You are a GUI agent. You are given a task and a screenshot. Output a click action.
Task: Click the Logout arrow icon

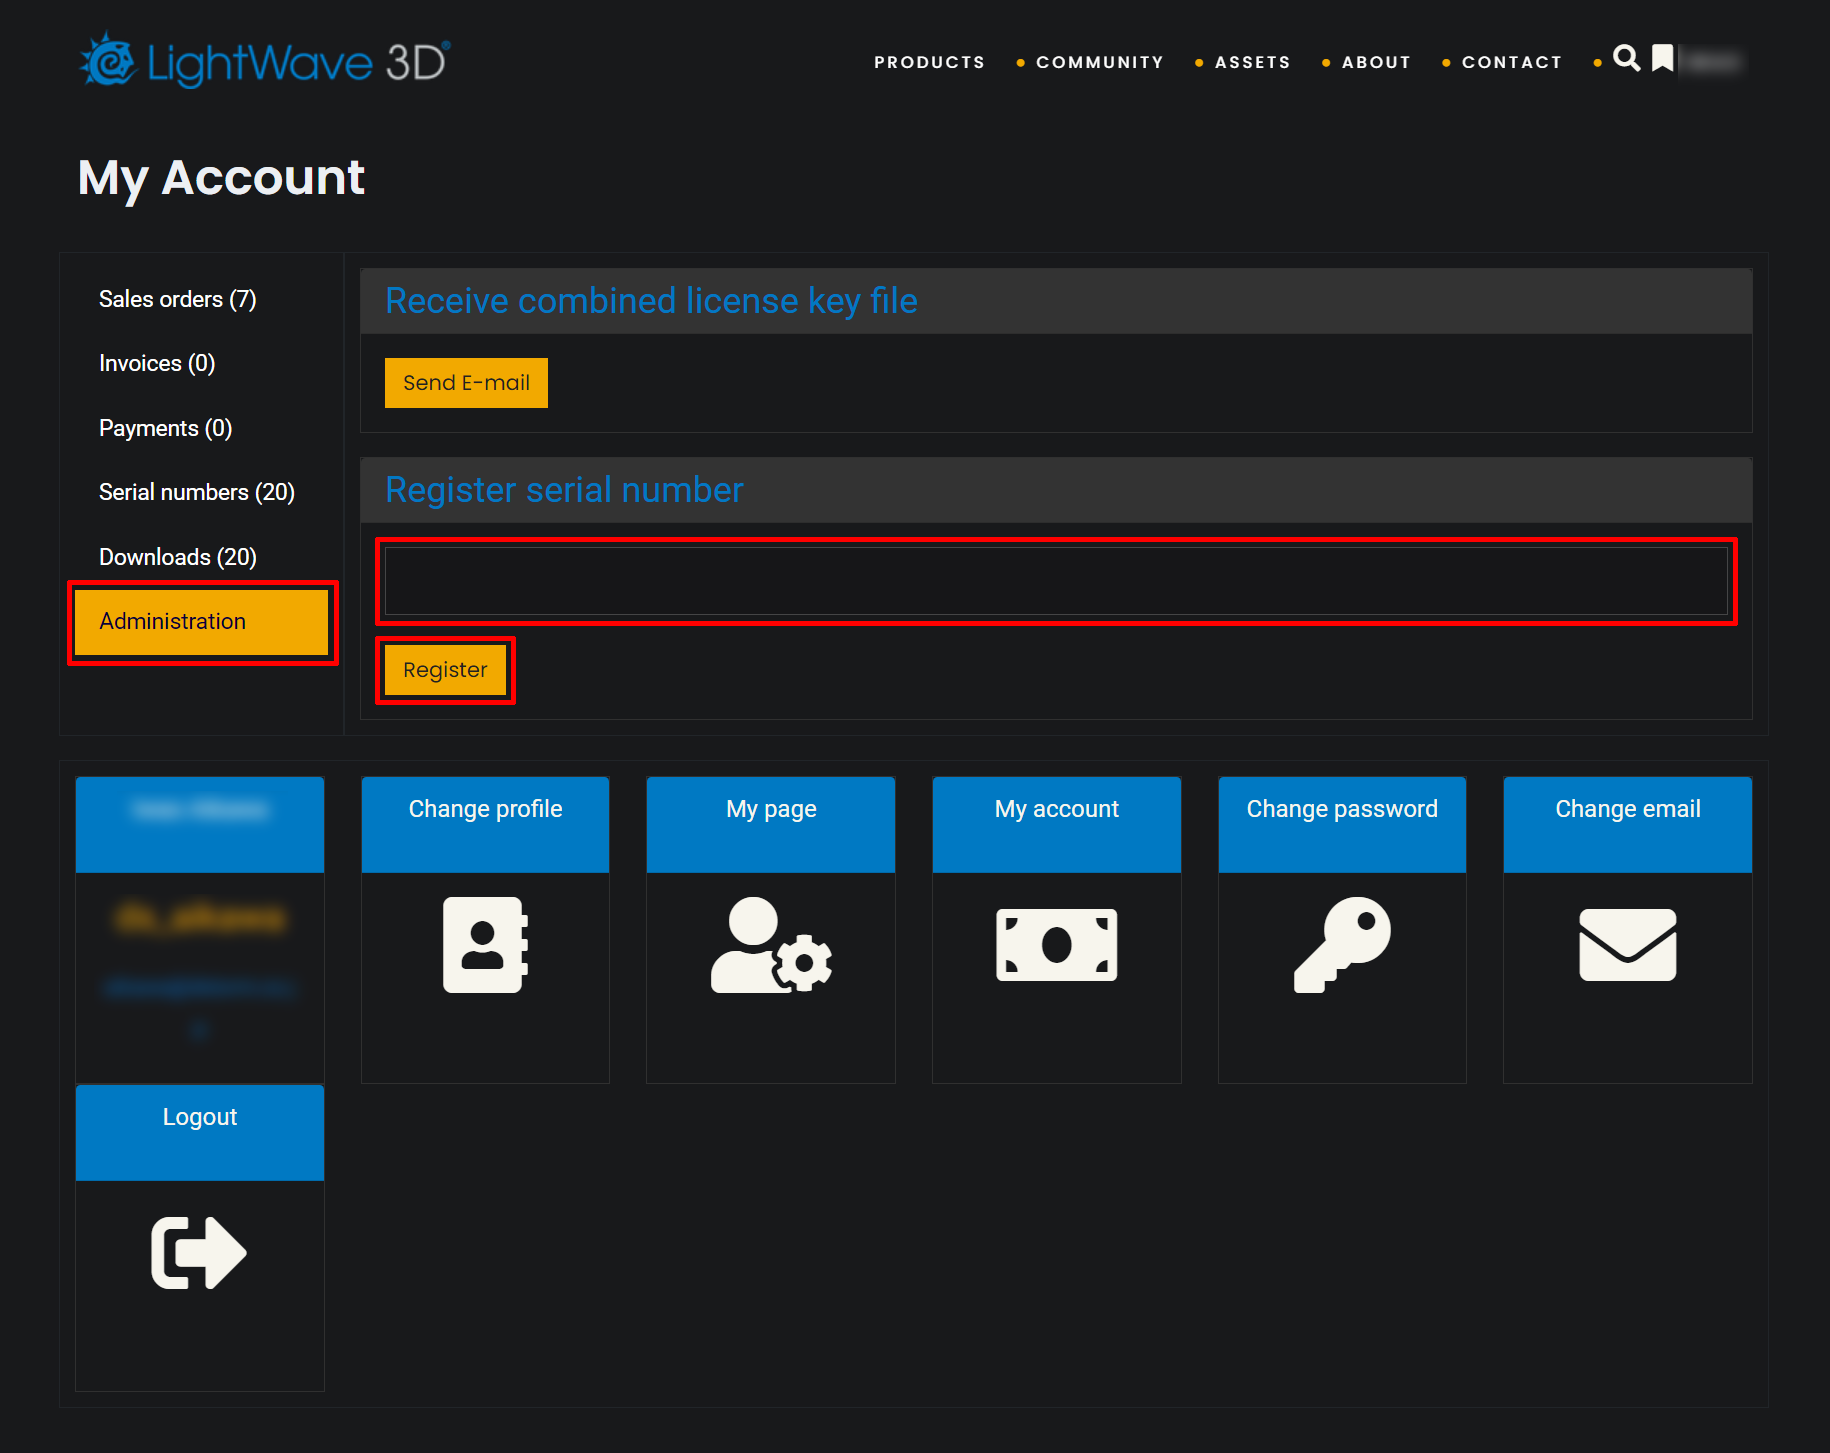click(x=199, y=1253)
